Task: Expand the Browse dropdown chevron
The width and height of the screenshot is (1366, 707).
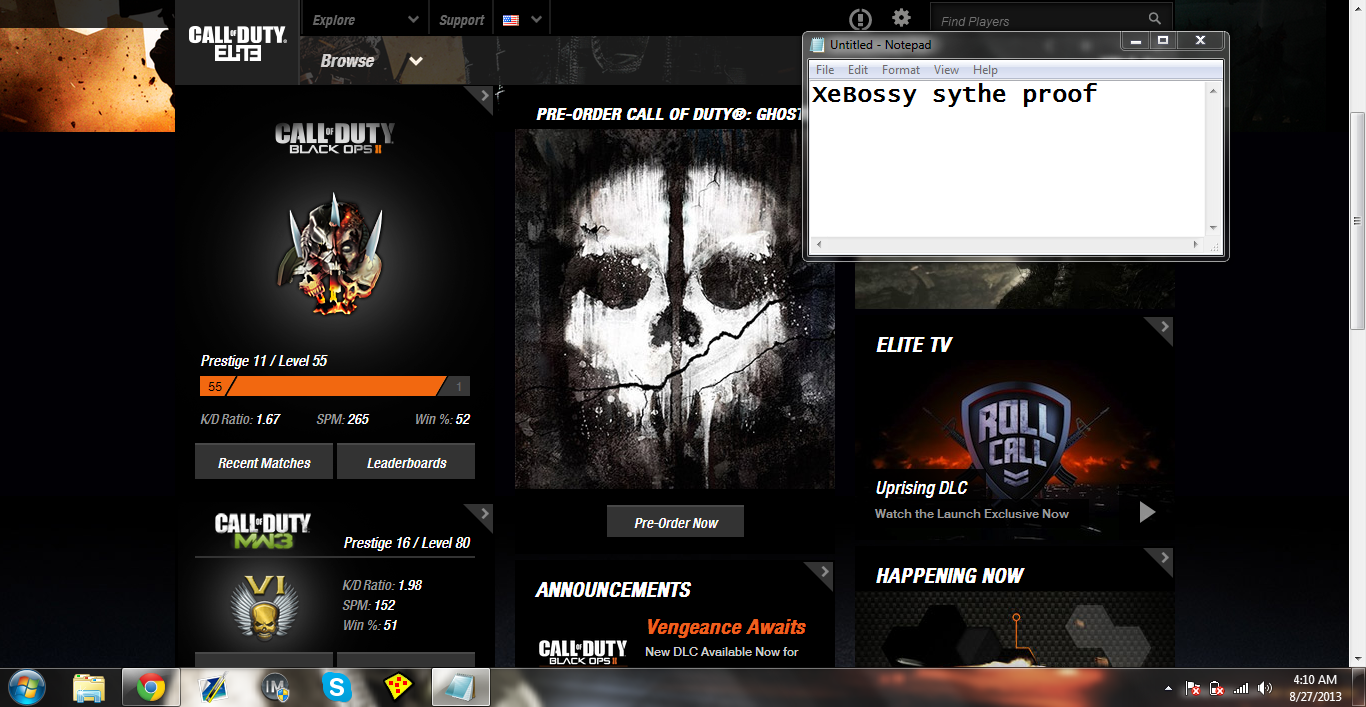Action: (416, 61)
